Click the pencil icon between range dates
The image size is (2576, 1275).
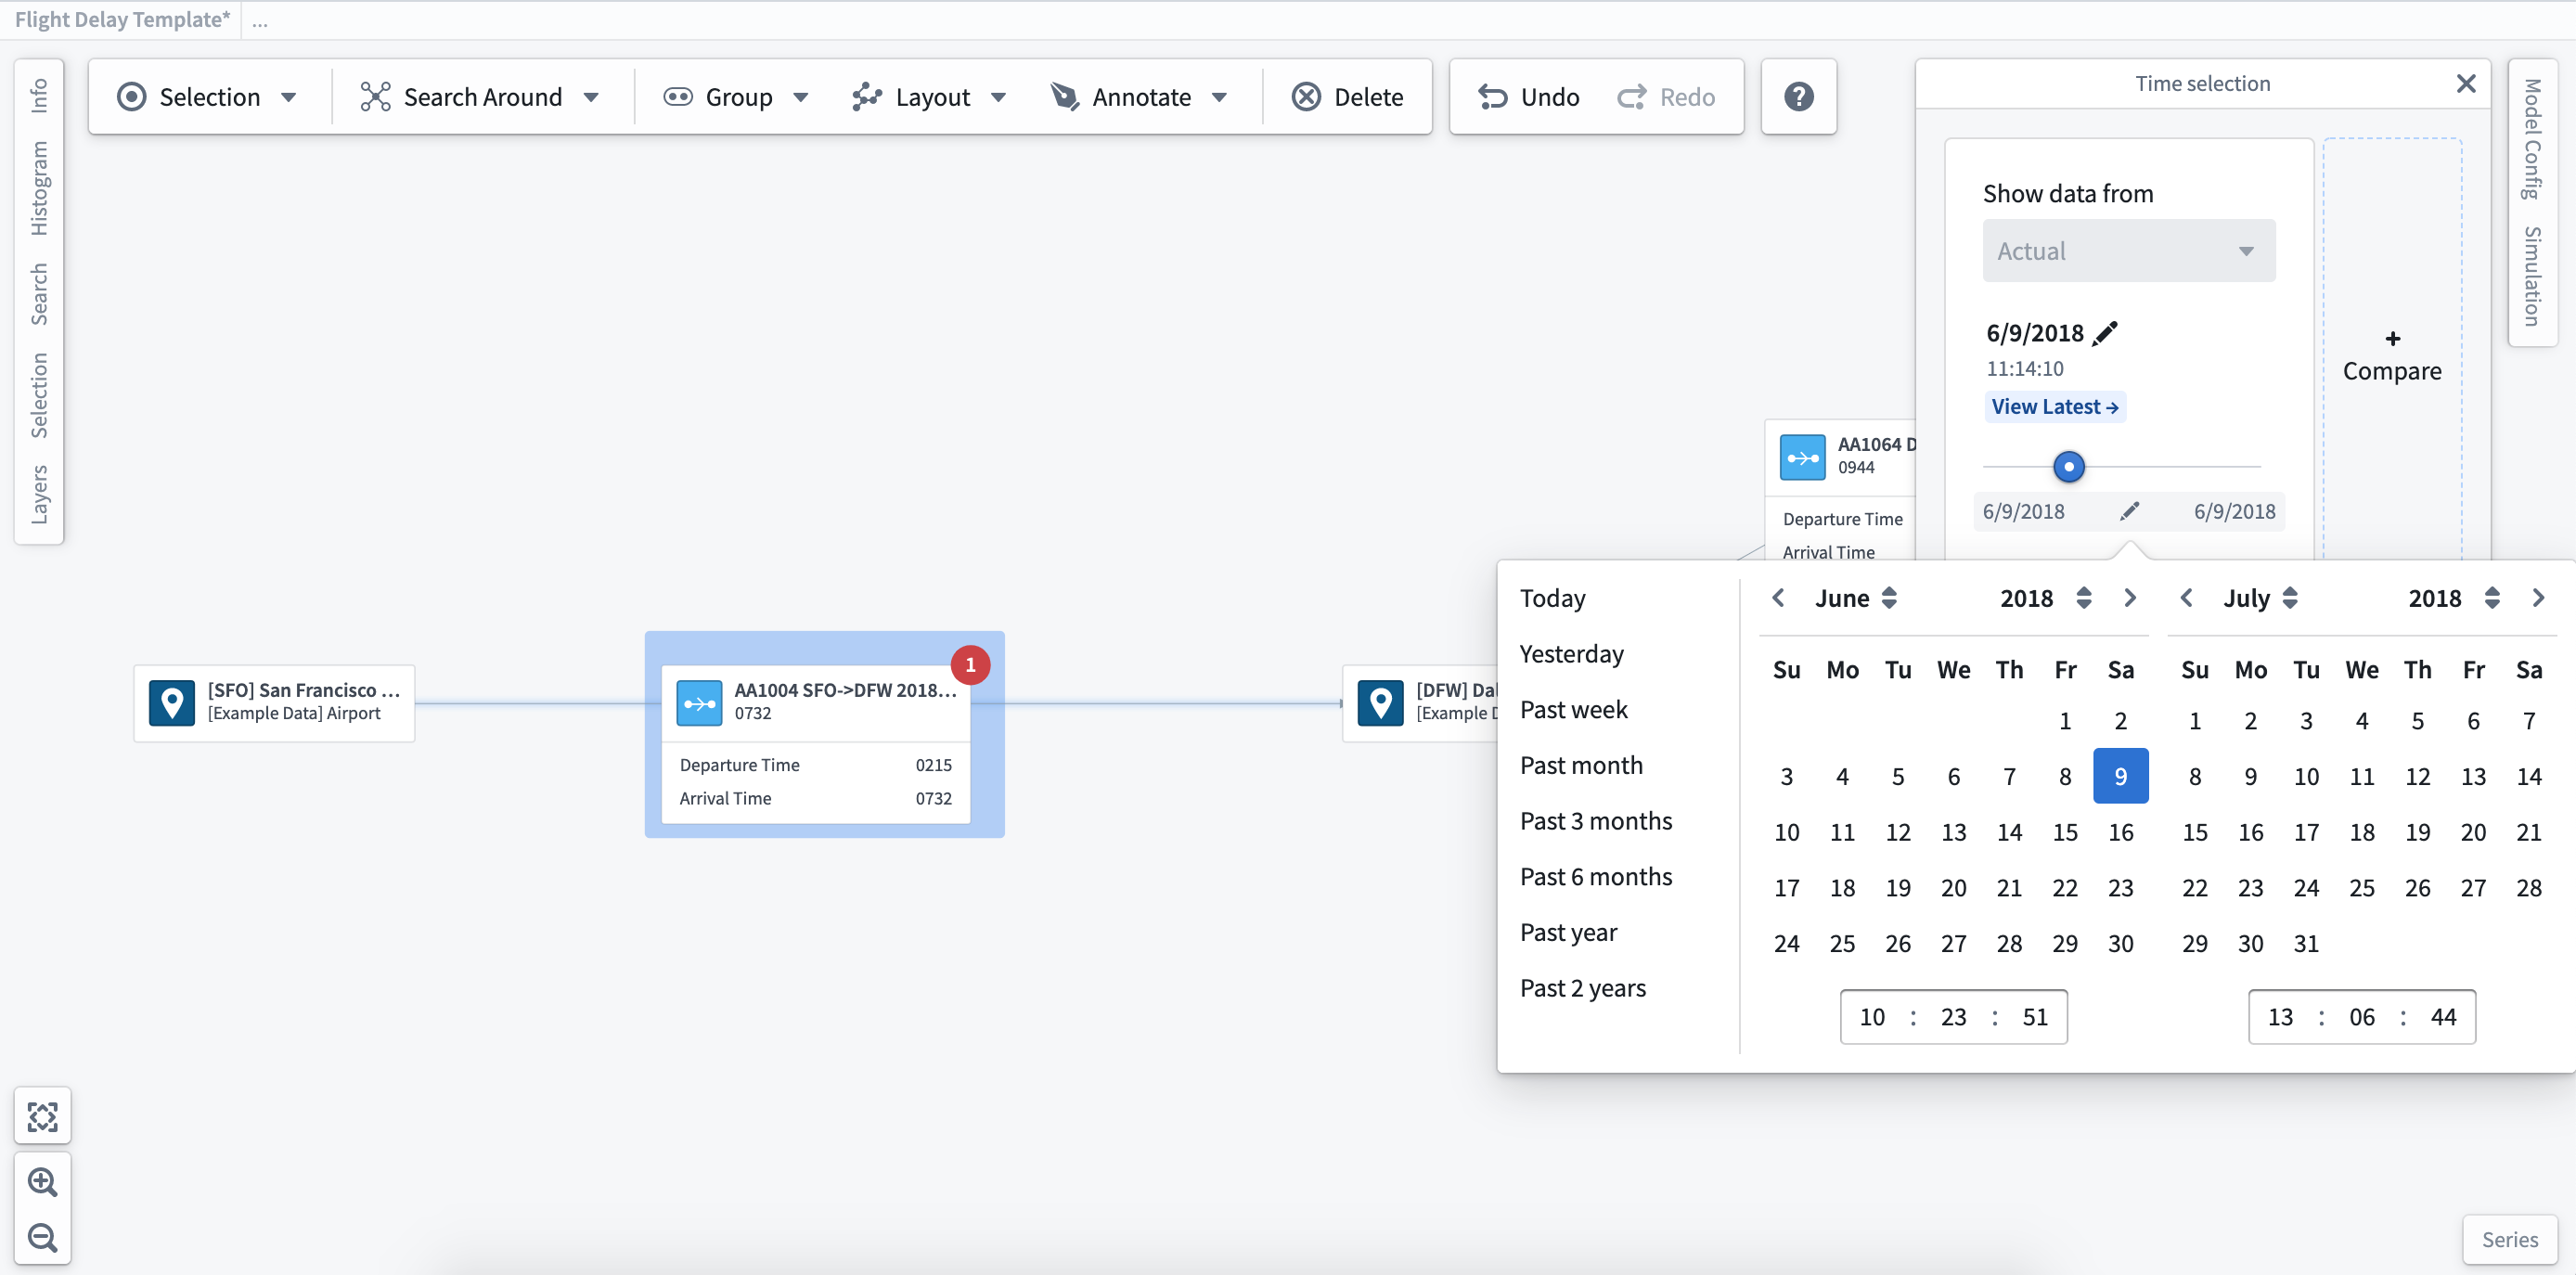point(2130,511)
